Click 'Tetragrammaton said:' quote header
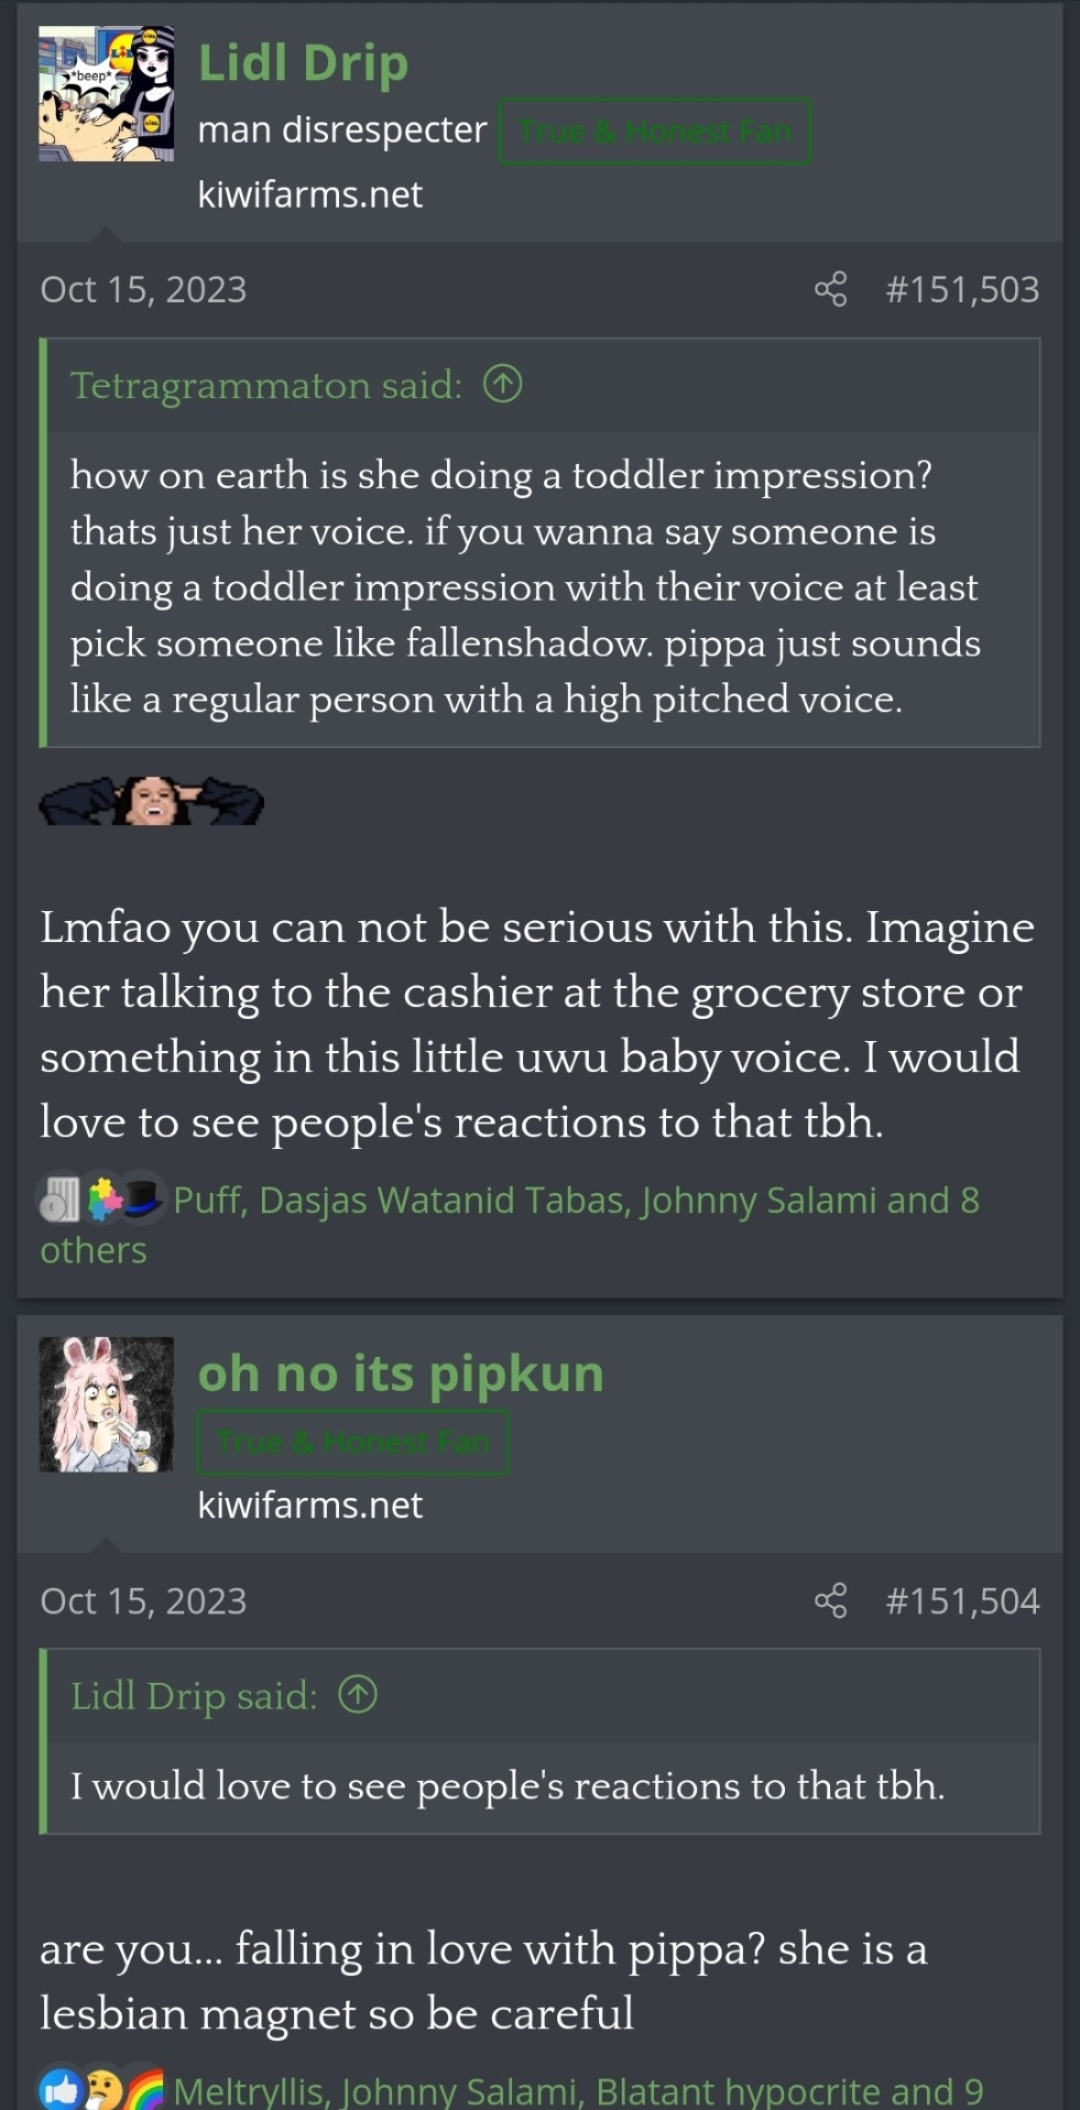Viewport: 1080px width, 2110px height. point(266,385)
